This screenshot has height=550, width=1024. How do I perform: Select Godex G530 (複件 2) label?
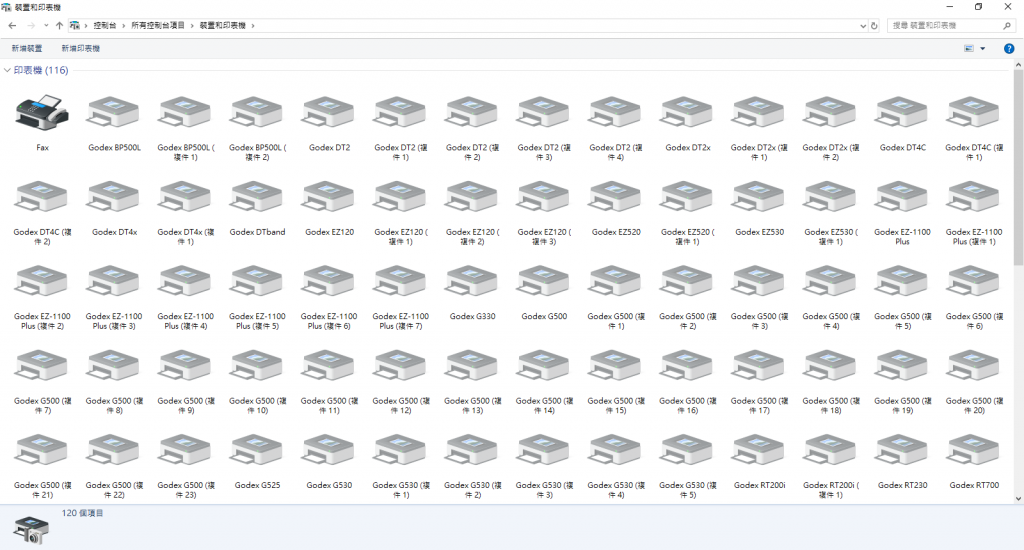(472, 490)
